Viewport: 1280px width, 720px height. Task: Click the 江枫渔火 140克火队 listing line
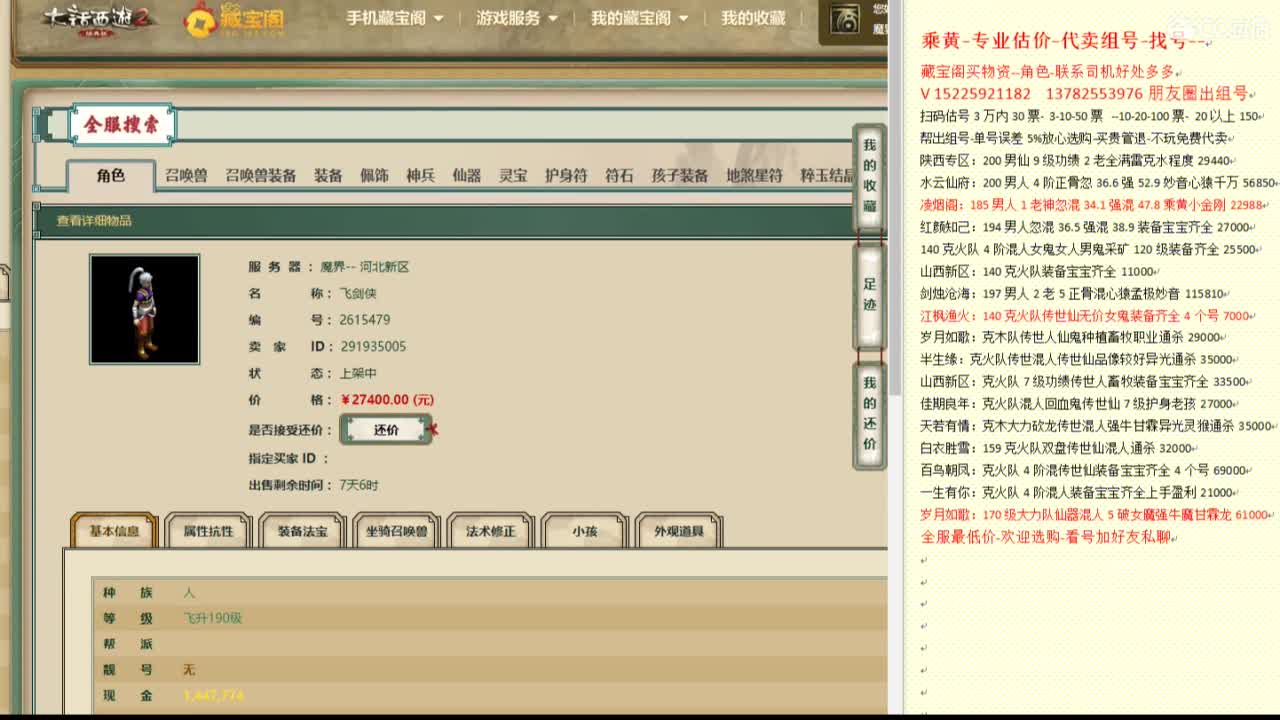(x=1086, y=315)
